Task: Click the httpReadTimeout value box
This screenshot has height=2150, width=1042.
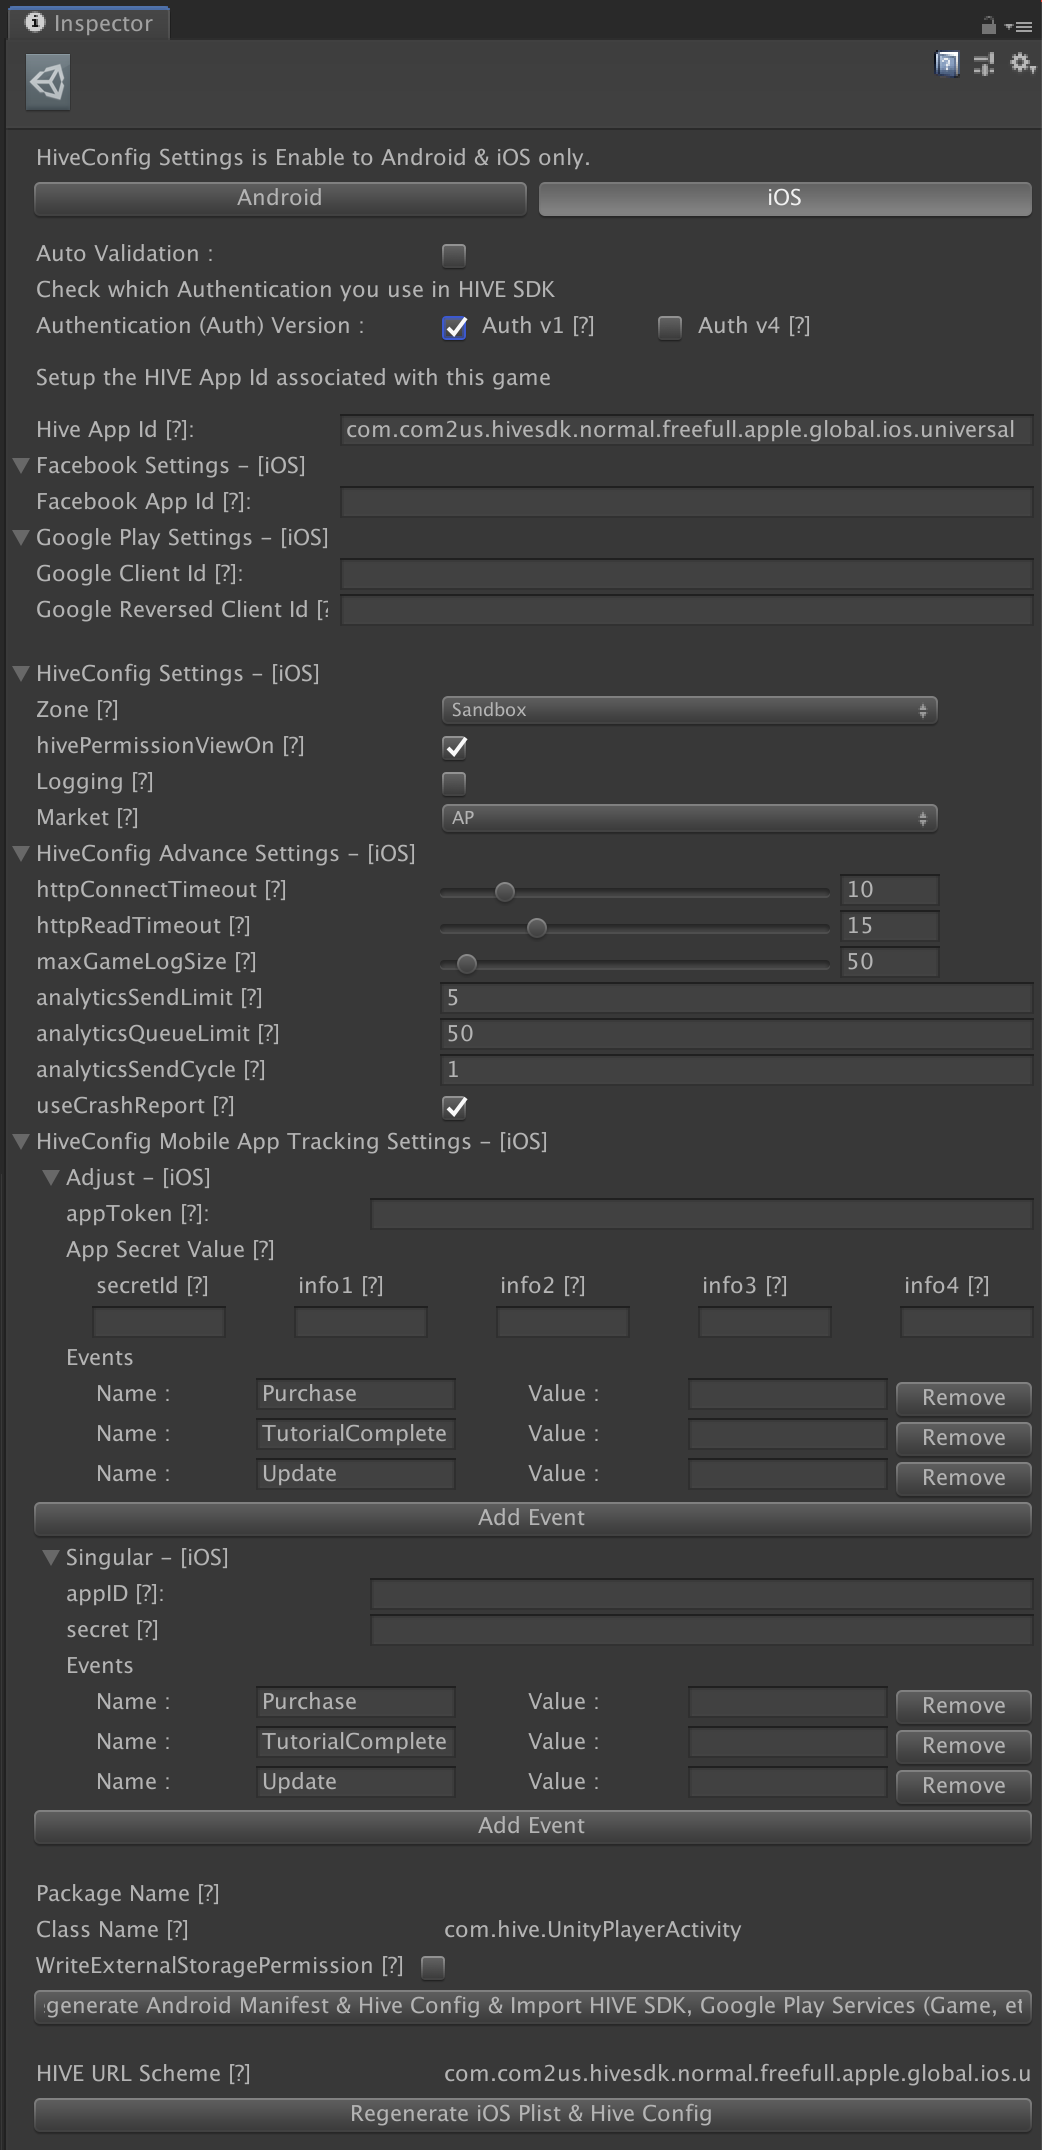Action: (x=890, y=926)
